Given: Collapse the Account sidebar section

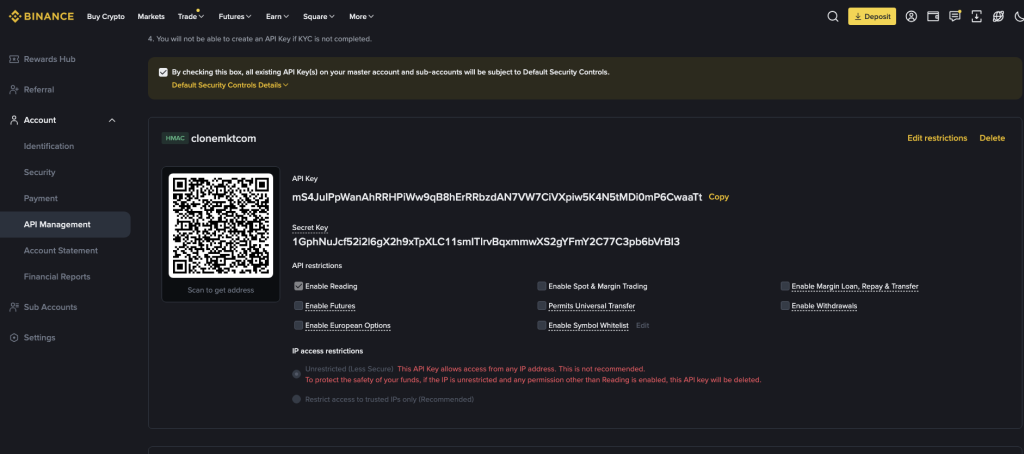Looking at the screenshot, I should pos(112,120).
